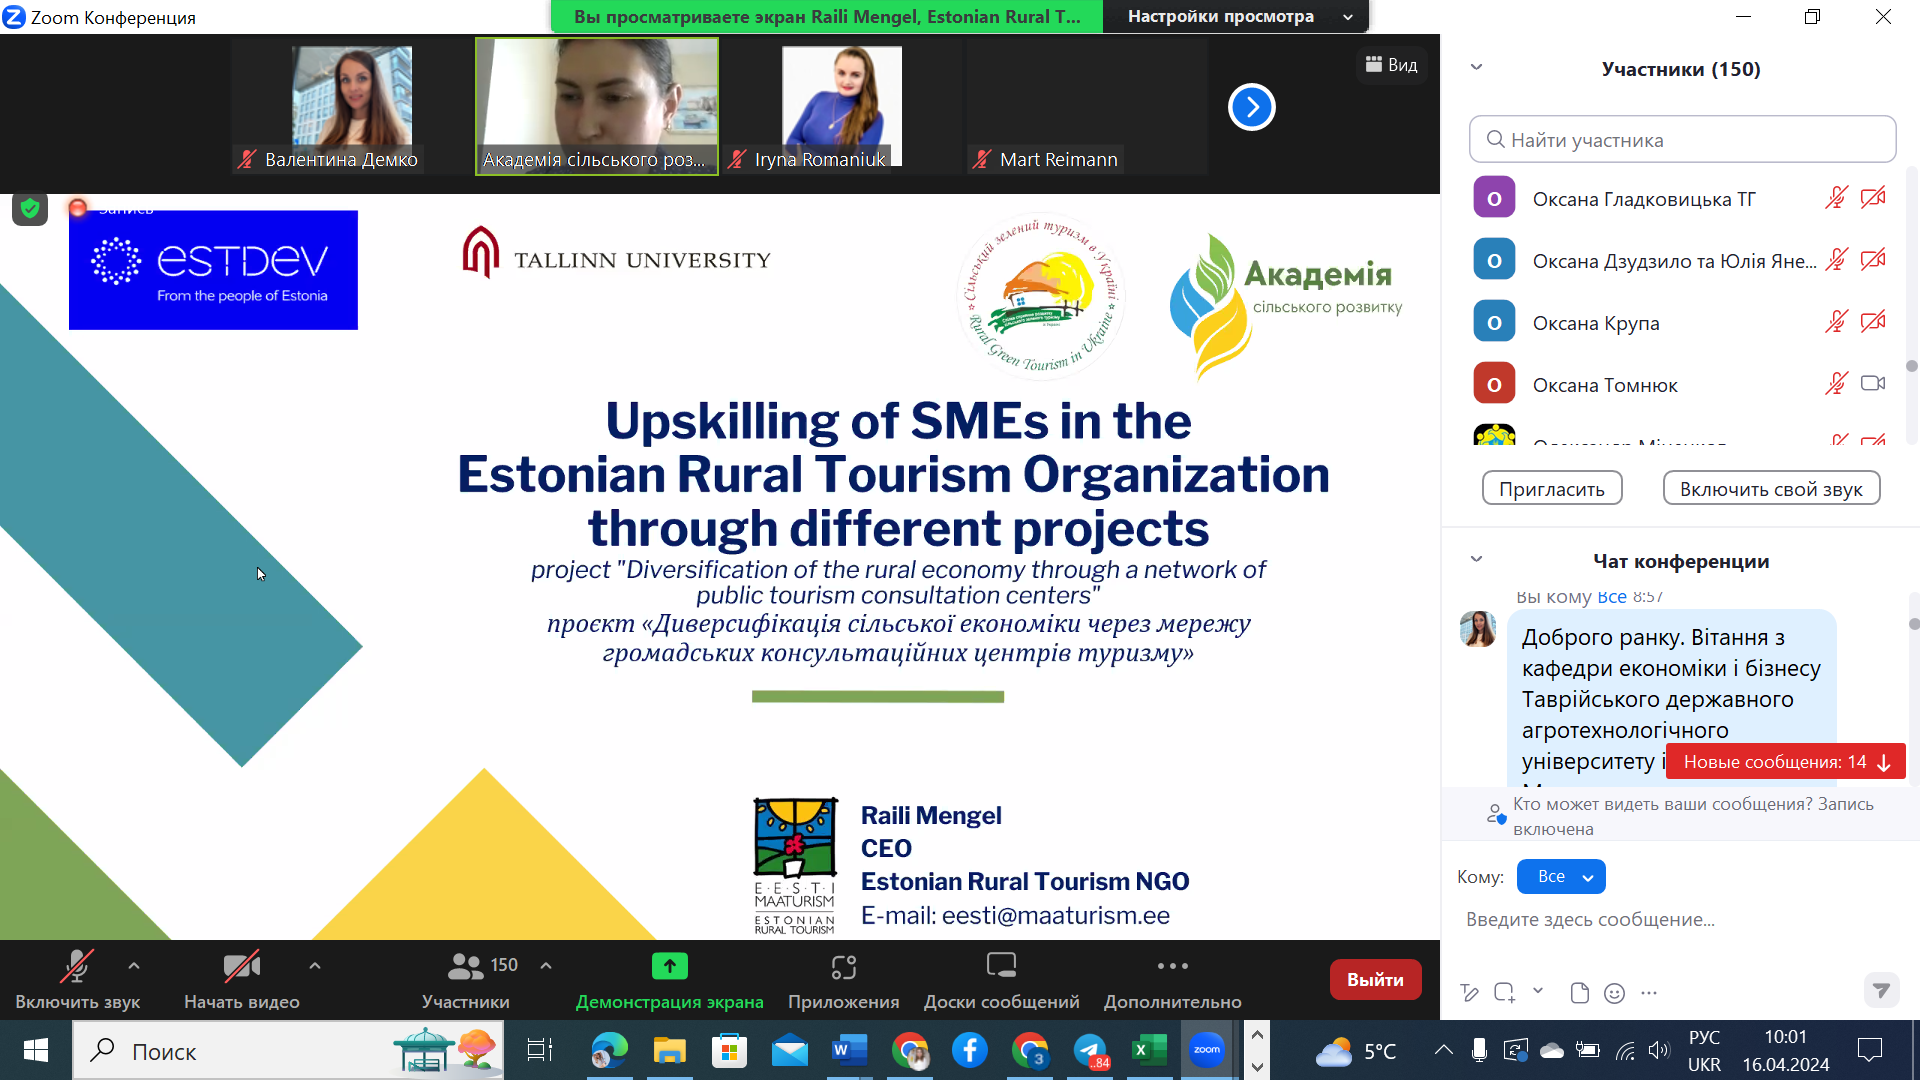Open the Вид view menu
The image size is (1920, 1080).
point(1392,65)
